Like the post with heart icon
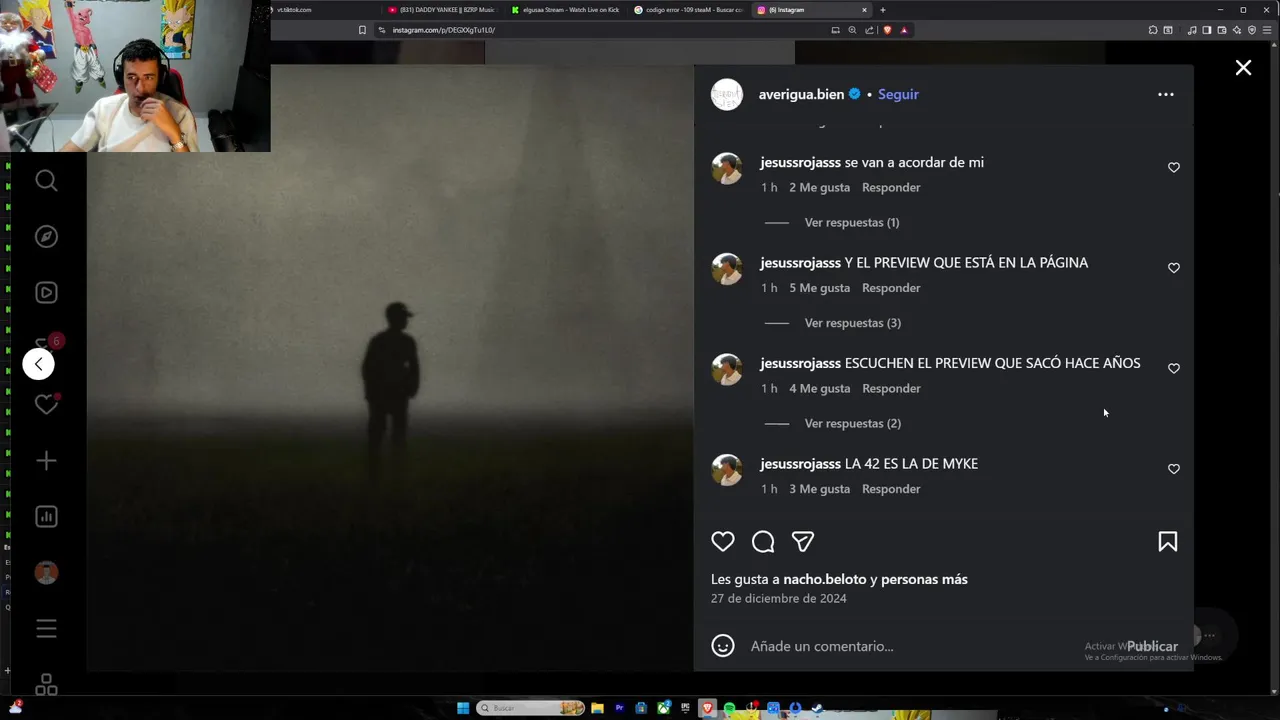1280x720 pixels. [723, 542]
